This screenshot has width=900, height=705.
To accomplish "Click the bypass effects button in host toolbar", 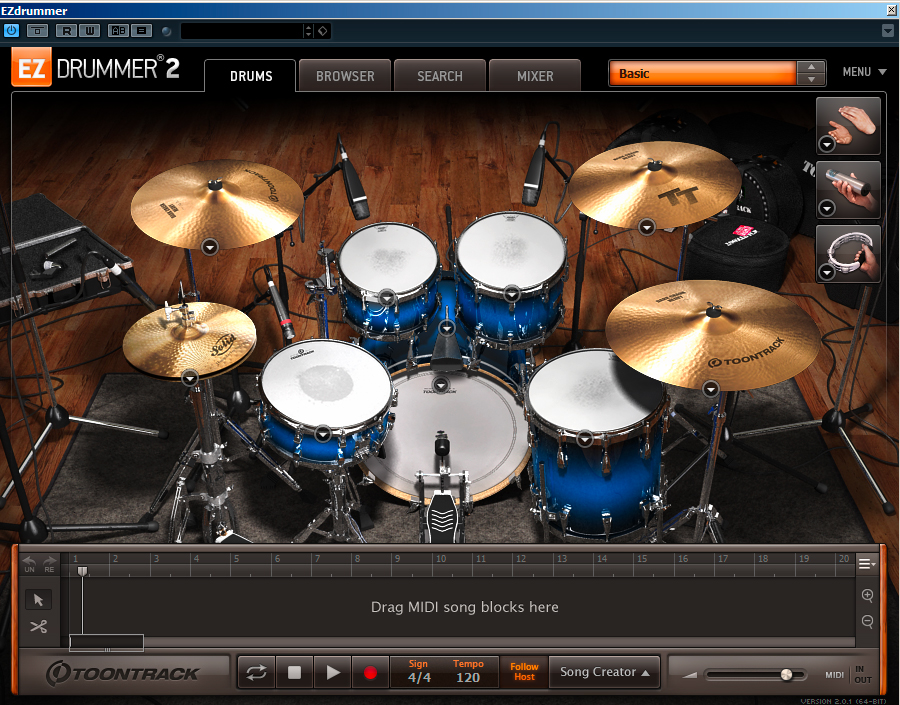I will click(37, 31).
